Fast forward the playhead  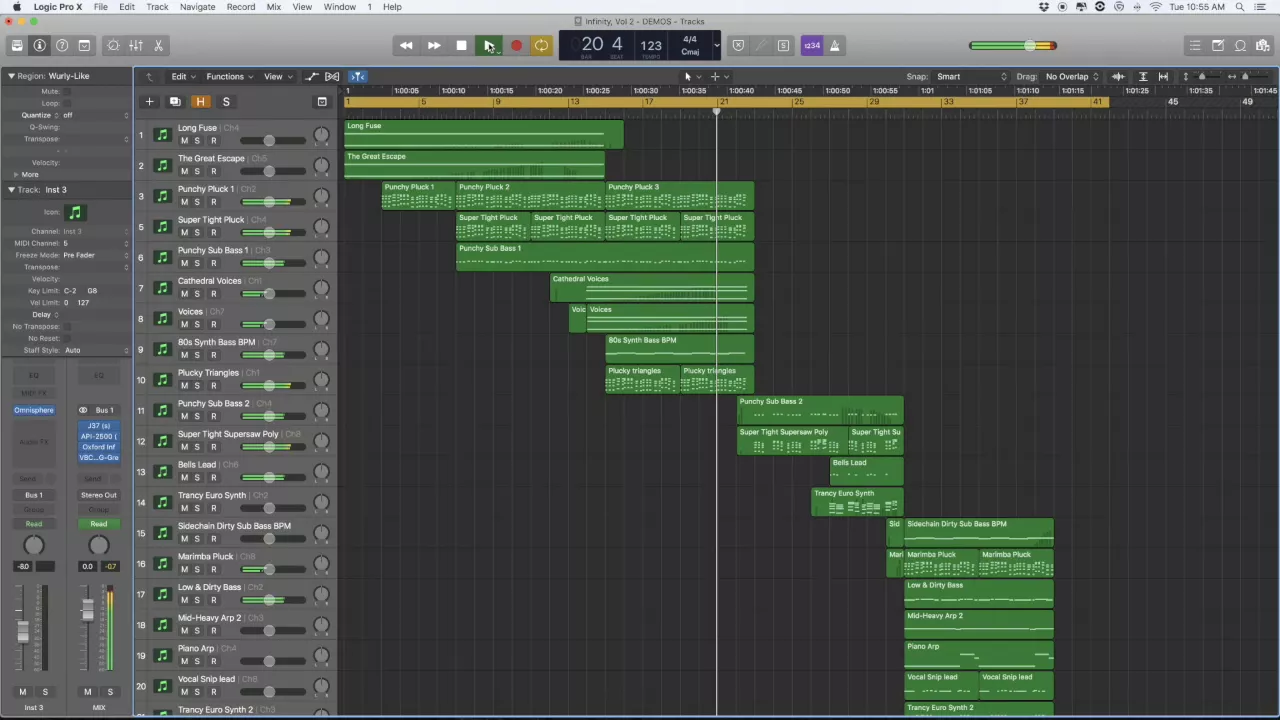tap(434, 45)
